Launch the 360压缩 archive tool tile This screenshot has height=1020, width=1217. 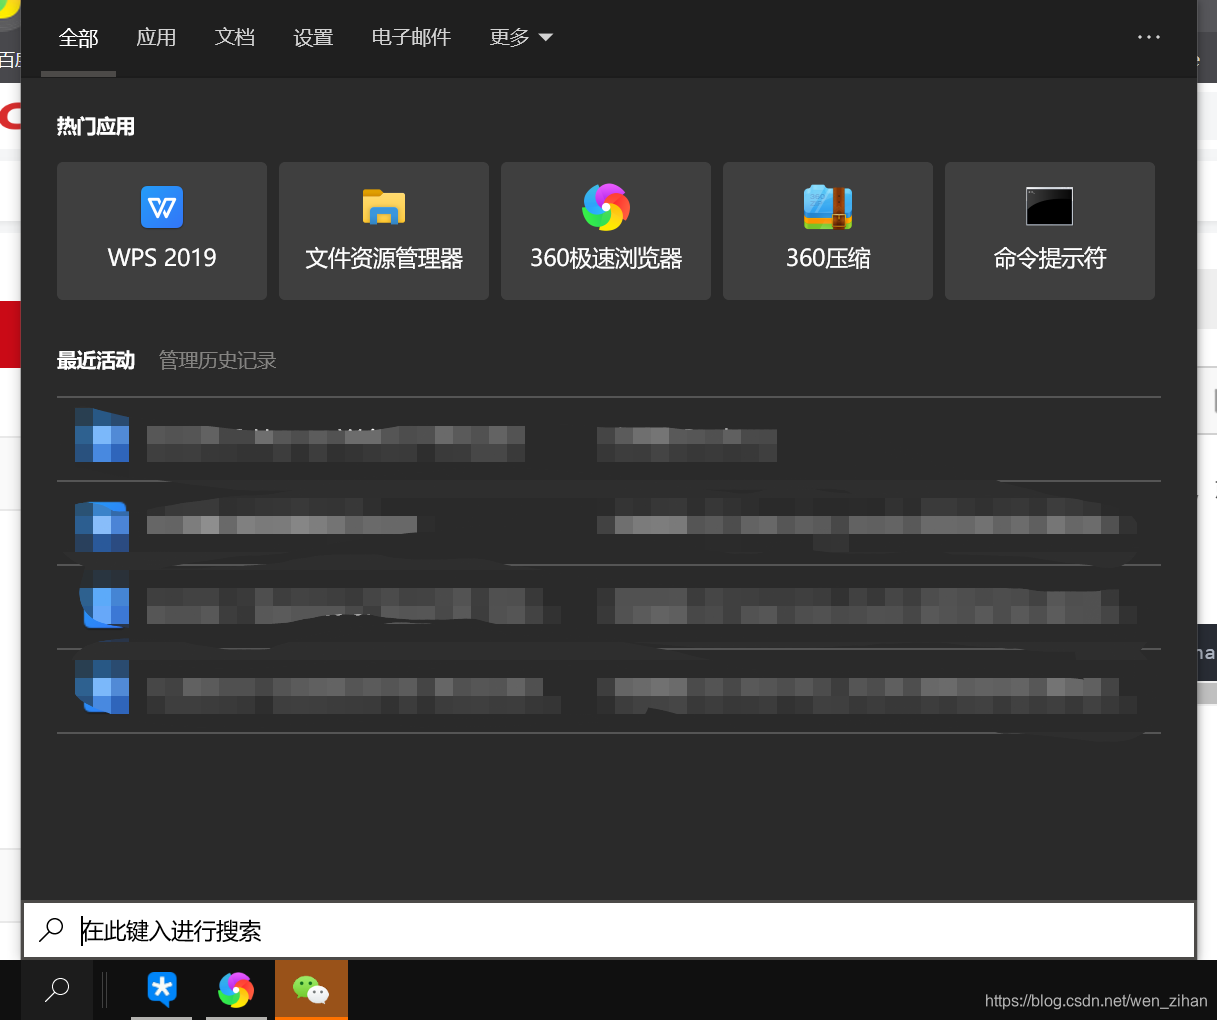tap(828, 231)
